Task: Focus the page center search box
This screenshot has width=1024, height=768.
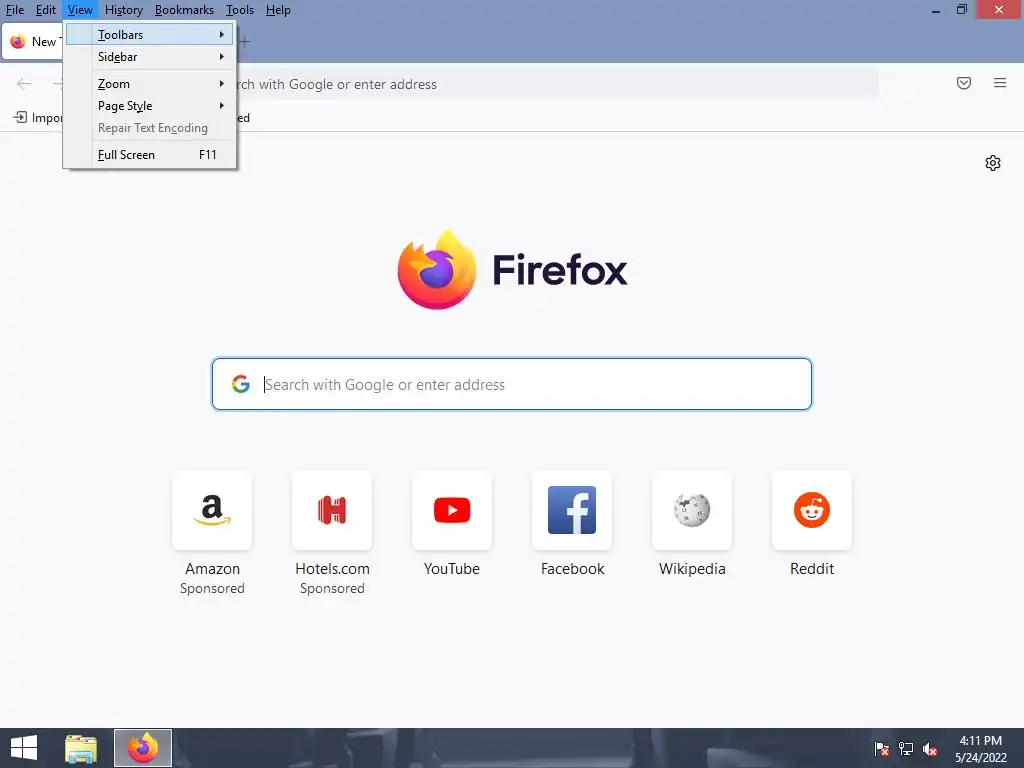Action: point(511,384)
